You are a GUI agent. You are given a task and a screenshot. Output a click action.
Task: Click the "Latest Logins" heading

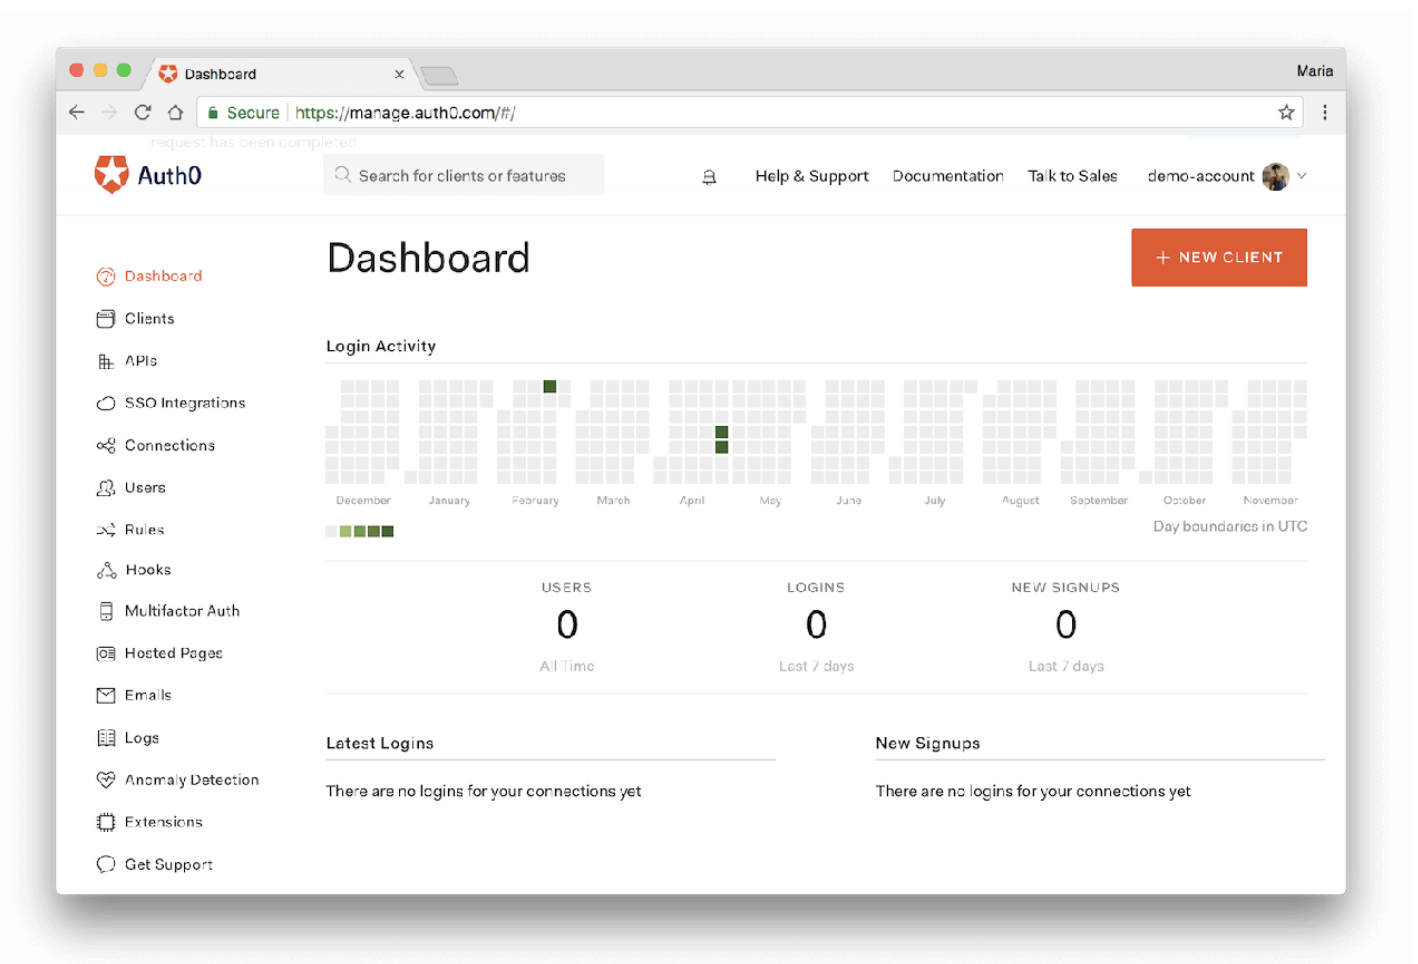click(380, 743)
